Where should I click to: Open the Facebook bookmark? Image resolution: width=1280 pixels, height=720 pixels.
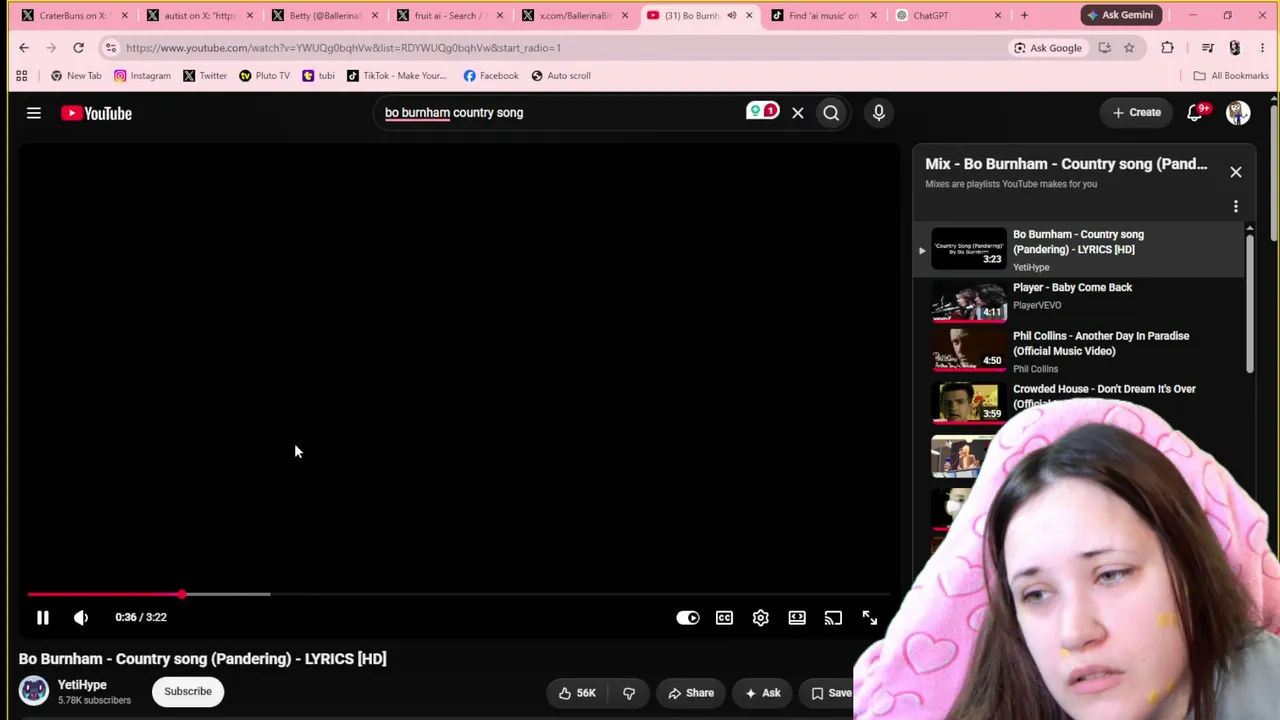pyautogui.click(x=491, y=76)
